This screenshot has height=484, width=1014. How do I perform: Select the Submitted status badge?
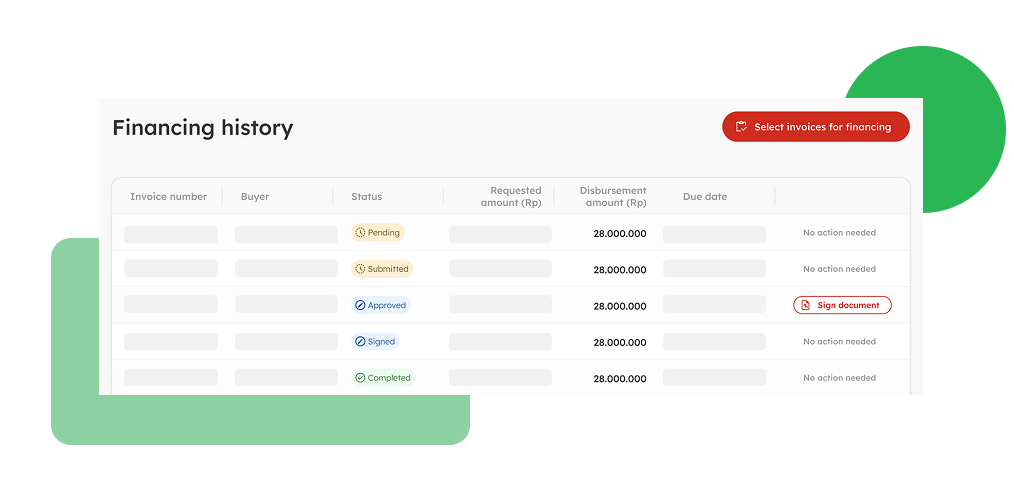tap(382, 269)
